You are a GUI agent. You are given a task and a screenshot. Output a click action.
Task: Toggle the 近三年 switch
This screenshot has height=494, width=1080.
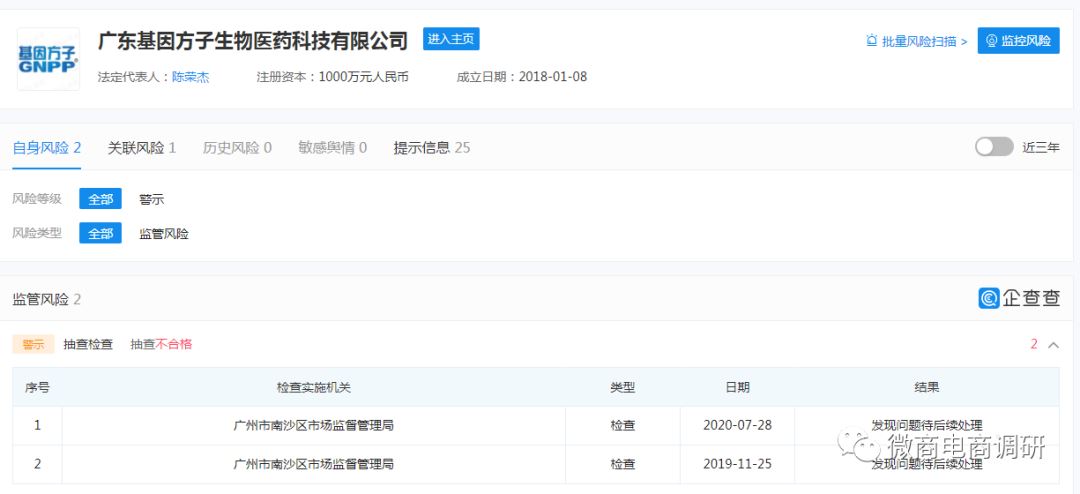[x=994, y=147]
